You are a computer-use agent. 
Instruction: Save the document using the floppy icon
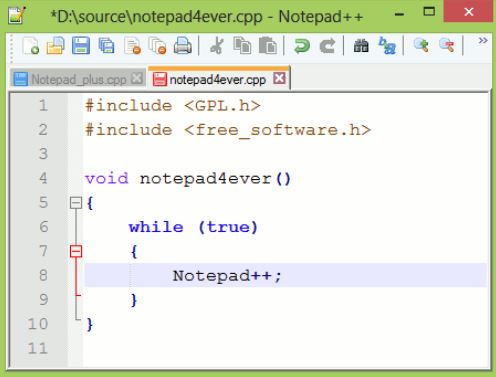pos(81,46)
